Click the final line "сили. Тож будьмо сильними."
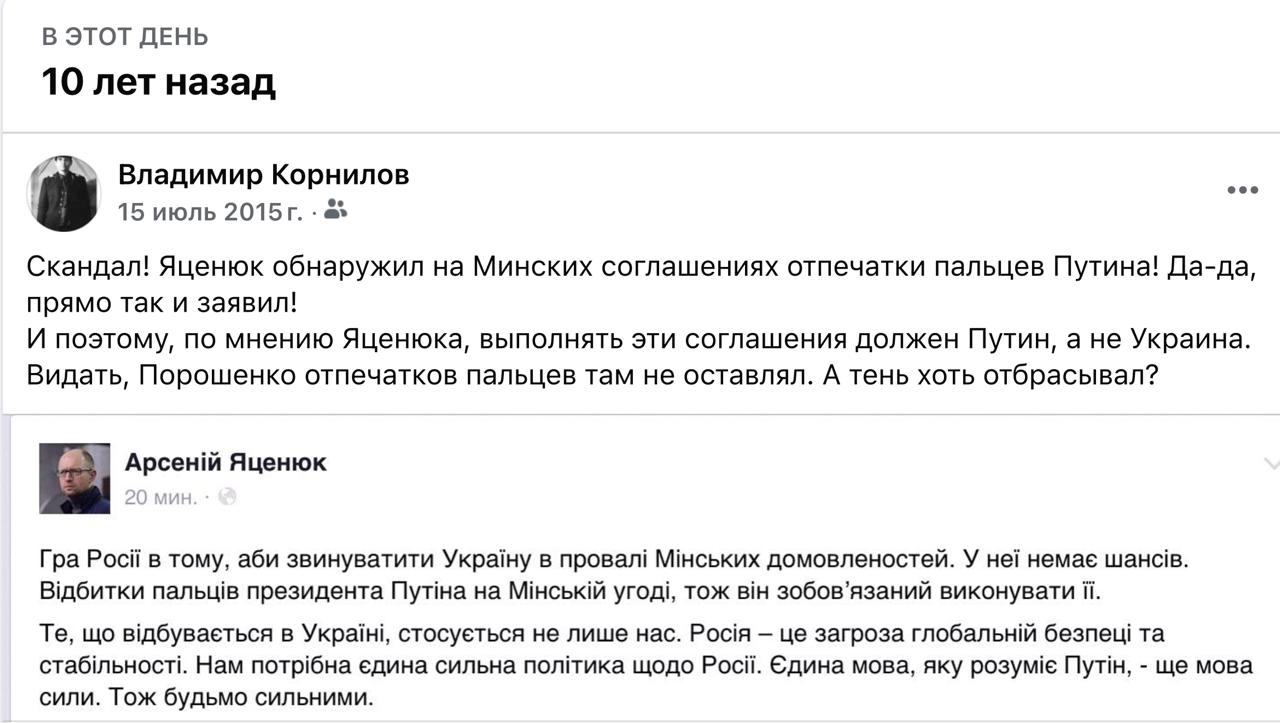The image size is (1280, 723). pos(207,696)
